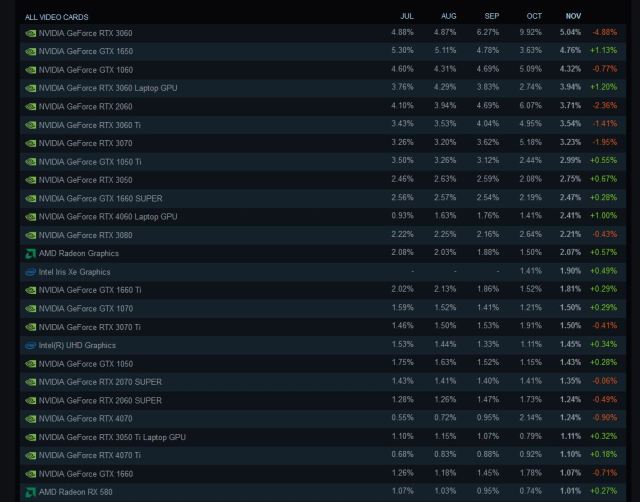This screenshot has width=640, height=502.
Task: Click NVIDIA logo beside GeForce RTX 3060
Action: pos(31,32)
